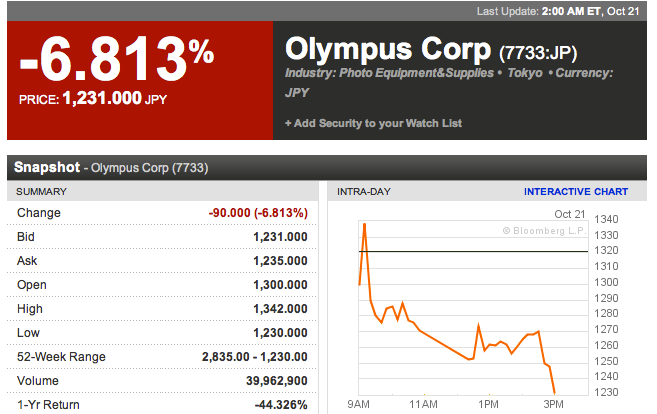Click the INTRA-DAY panel heading

[x=364, y=191]
